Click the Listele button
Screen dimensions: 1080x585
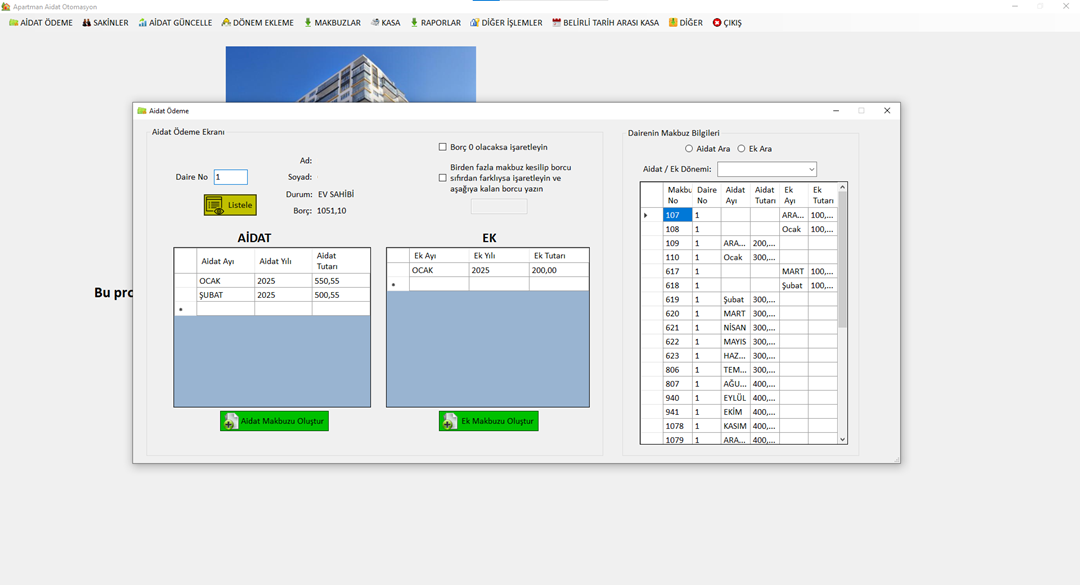(230, 205)
